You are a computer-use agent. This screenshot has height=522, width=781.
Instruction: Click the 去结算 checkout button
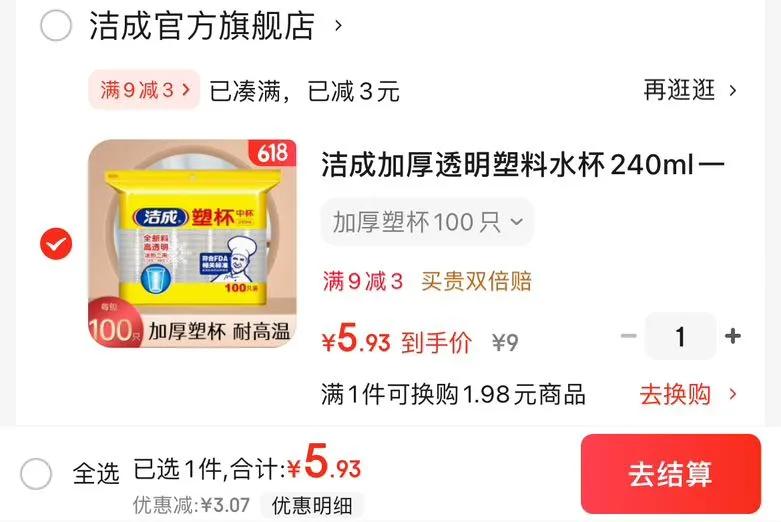point(670,474)
